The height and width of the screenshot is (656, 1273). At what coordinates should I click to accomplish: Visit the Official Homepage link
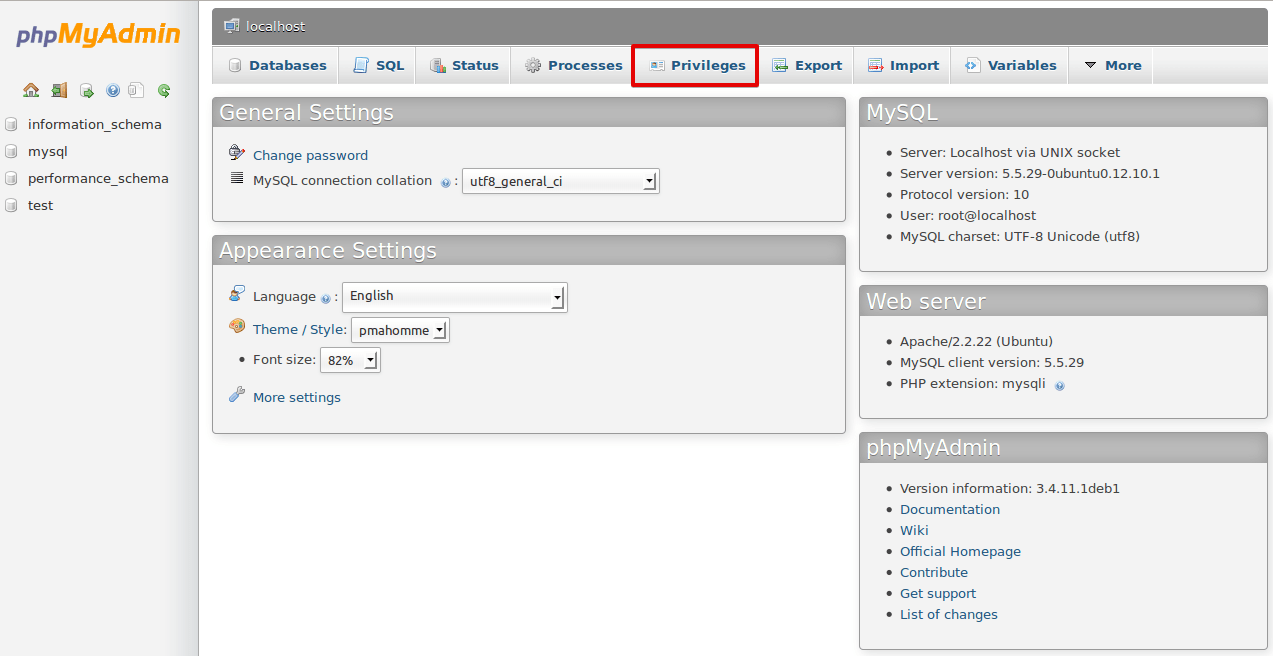click(x=960, y=552)
